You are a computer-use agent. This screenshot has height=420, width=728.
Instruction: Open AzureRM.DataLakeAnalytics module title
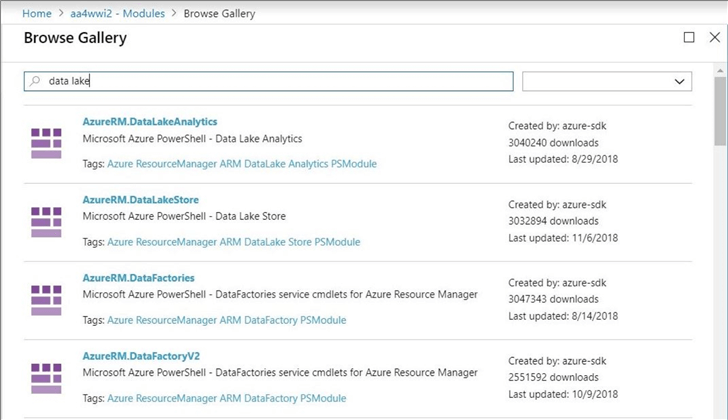(x=150, y=122)
